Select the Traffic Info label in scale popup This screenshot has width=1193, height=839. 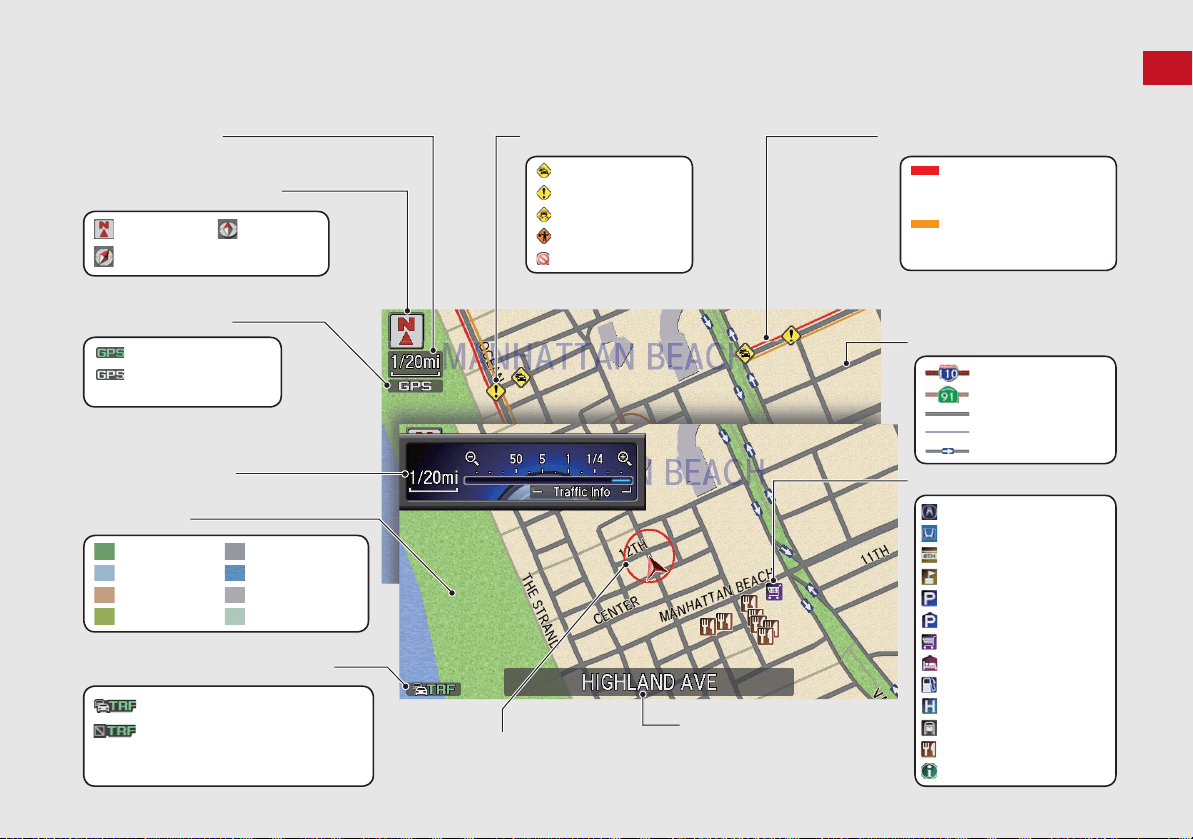coord(581,492)
